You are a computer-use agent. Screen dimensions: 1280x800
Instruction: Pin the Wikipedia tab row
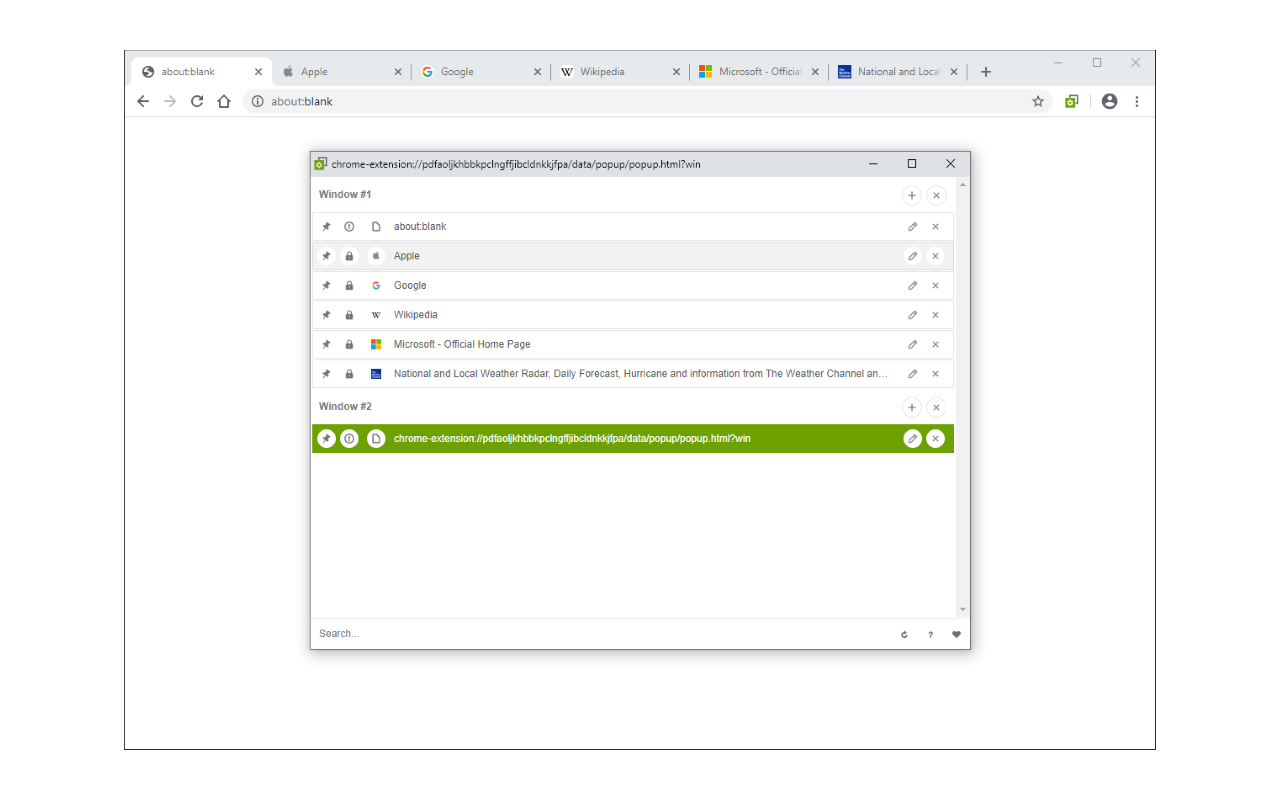tap(326, 315)
